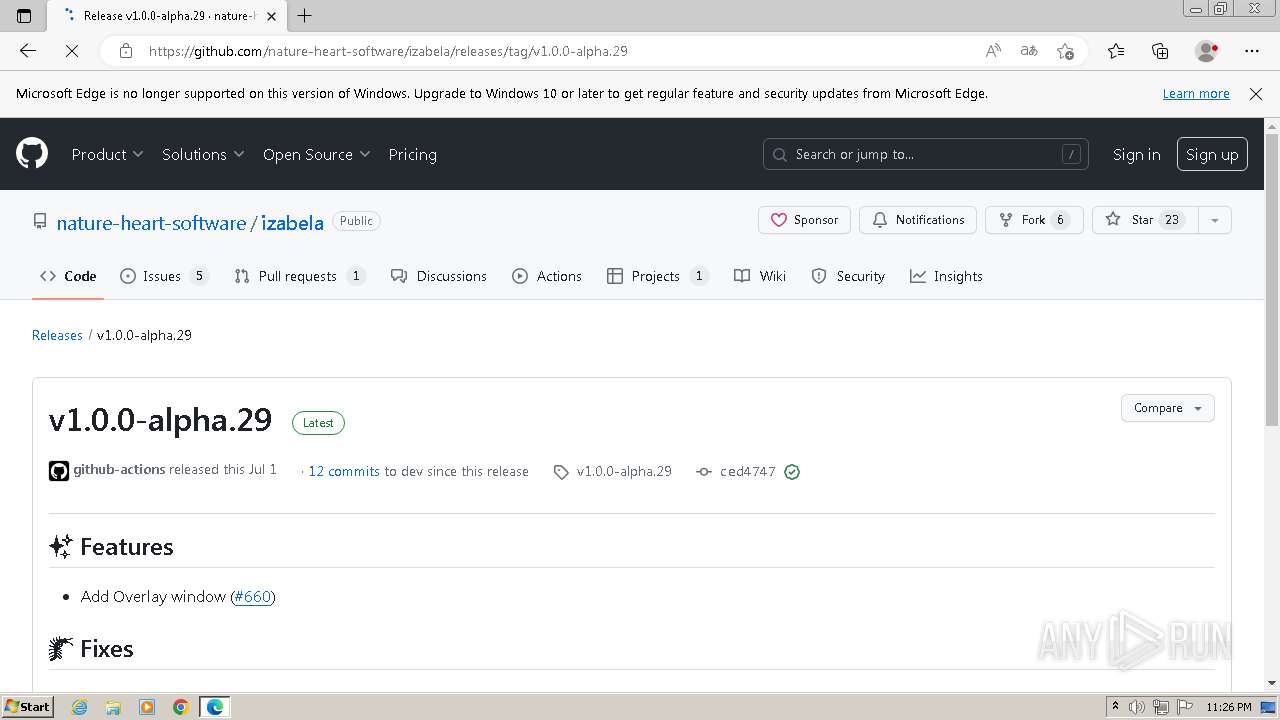Expand the Open Source menu
The height and width of the screenshot is (720, 1280).
click(316, 154)
